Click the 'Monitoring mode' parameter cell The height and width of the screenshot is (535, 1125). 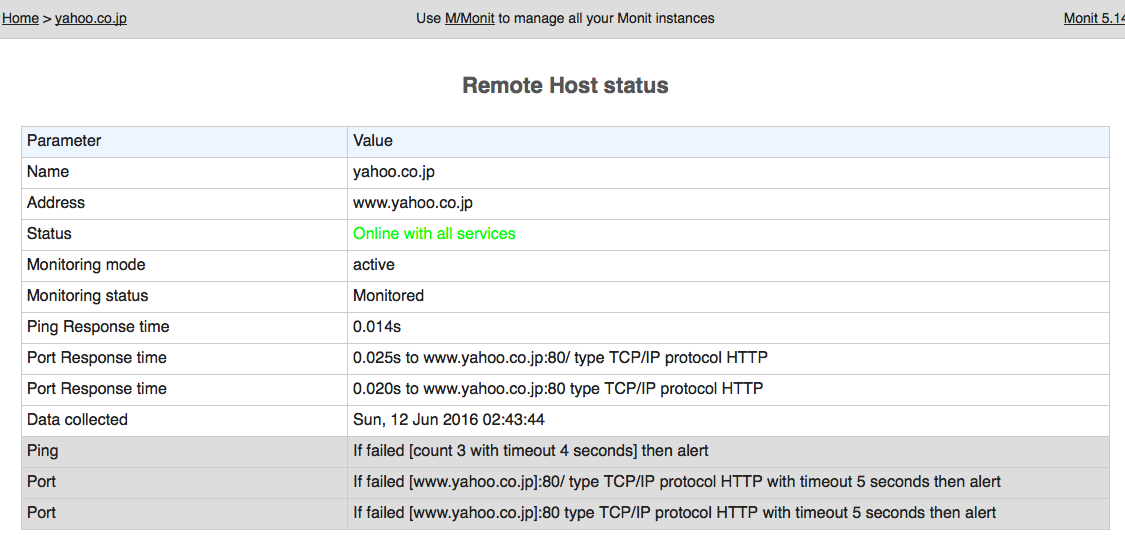[184, 265]
